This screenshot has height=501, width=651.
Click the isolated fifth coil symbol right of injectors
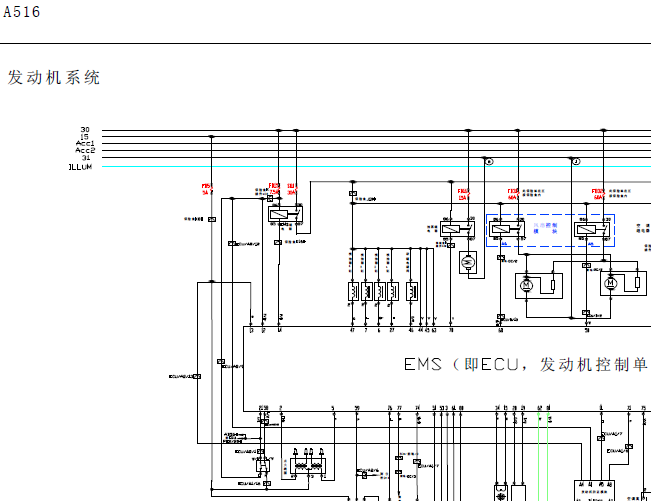click(412, 291)
